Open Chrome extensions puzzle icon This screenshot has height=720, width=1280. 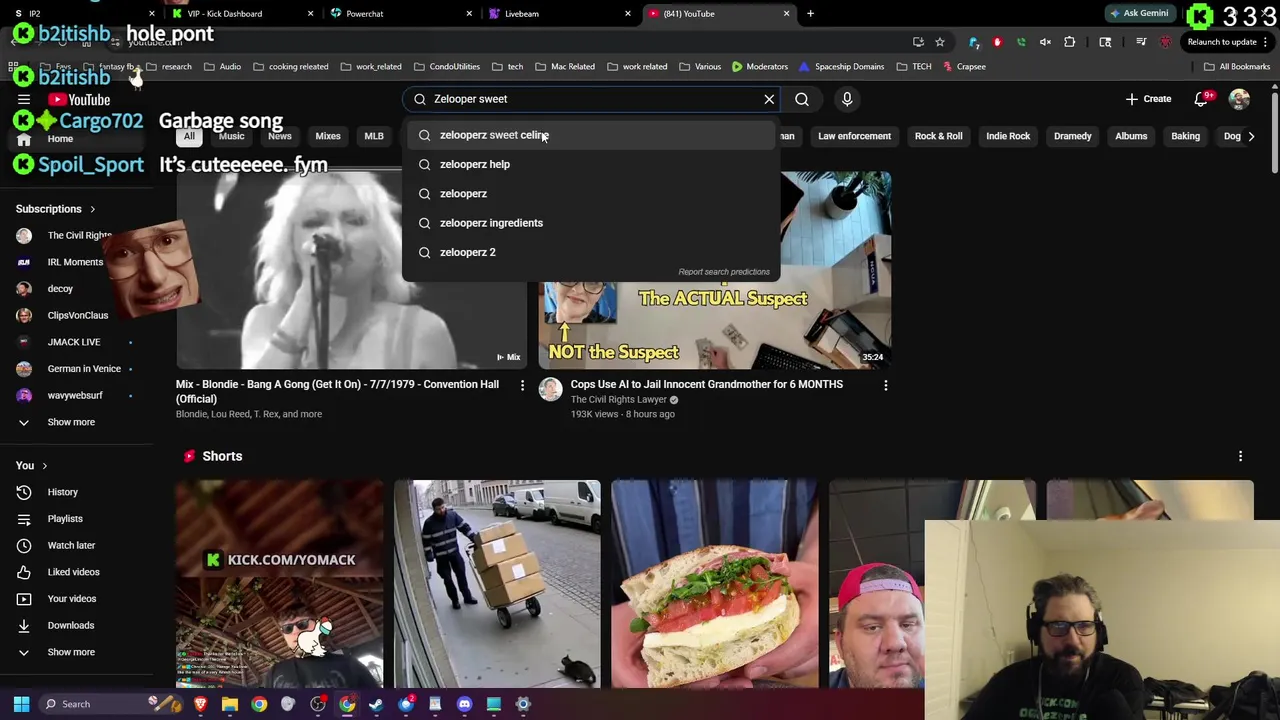point(1069,42)
